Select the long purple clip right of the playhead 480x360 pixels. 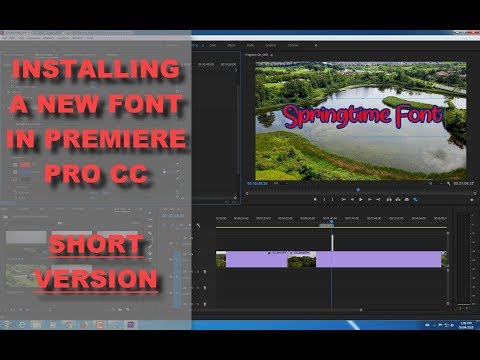pos(379,259)
